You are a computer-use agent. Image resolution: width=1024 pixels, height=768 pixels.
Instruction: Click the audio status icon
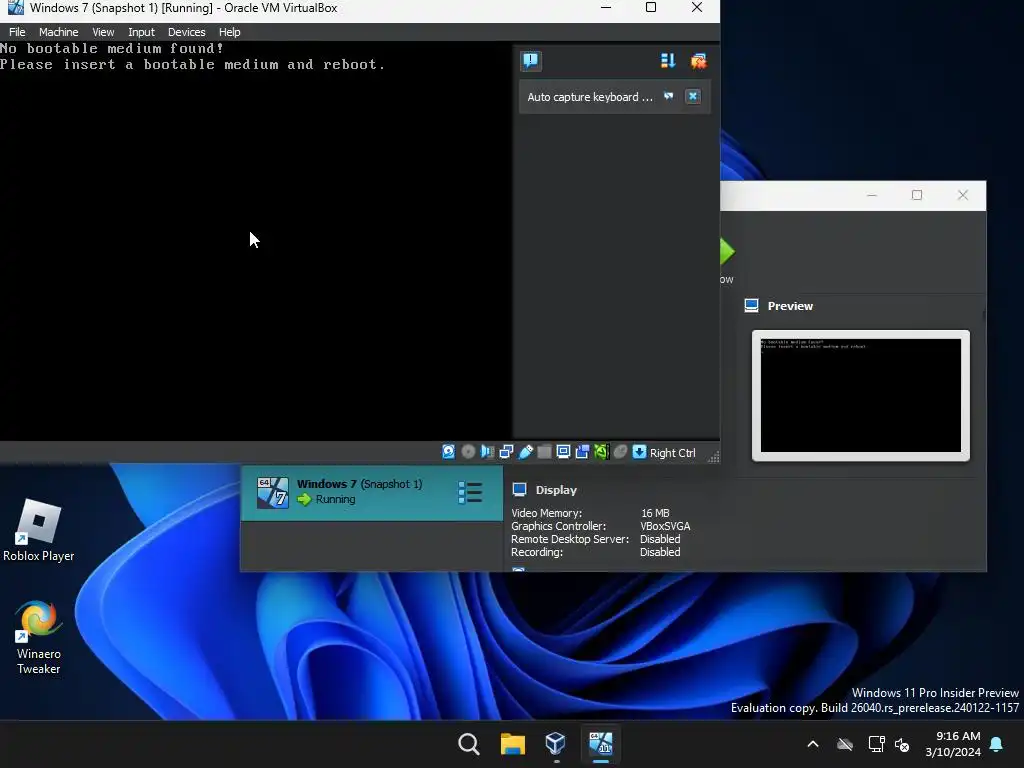click(x=487, y=452)
